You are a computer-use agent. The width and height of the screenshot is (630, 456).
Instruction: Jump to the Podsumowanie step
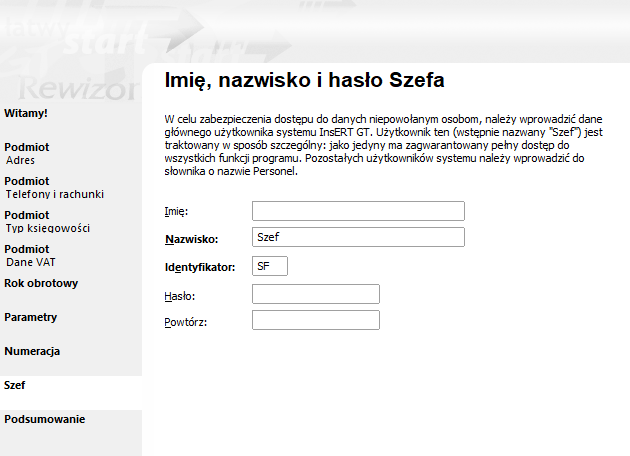(45, 419)
